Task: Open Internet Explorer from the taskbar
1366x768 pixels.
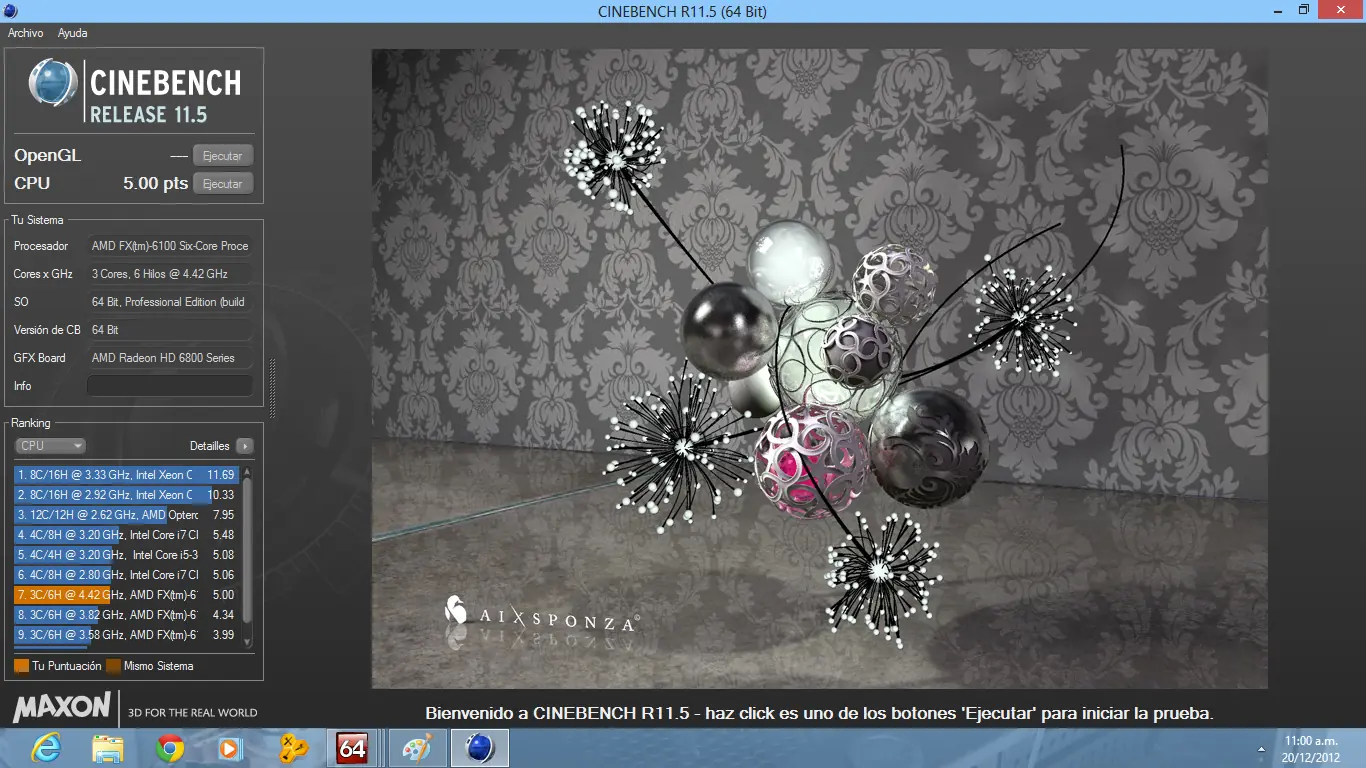Action: click(46, 748)
